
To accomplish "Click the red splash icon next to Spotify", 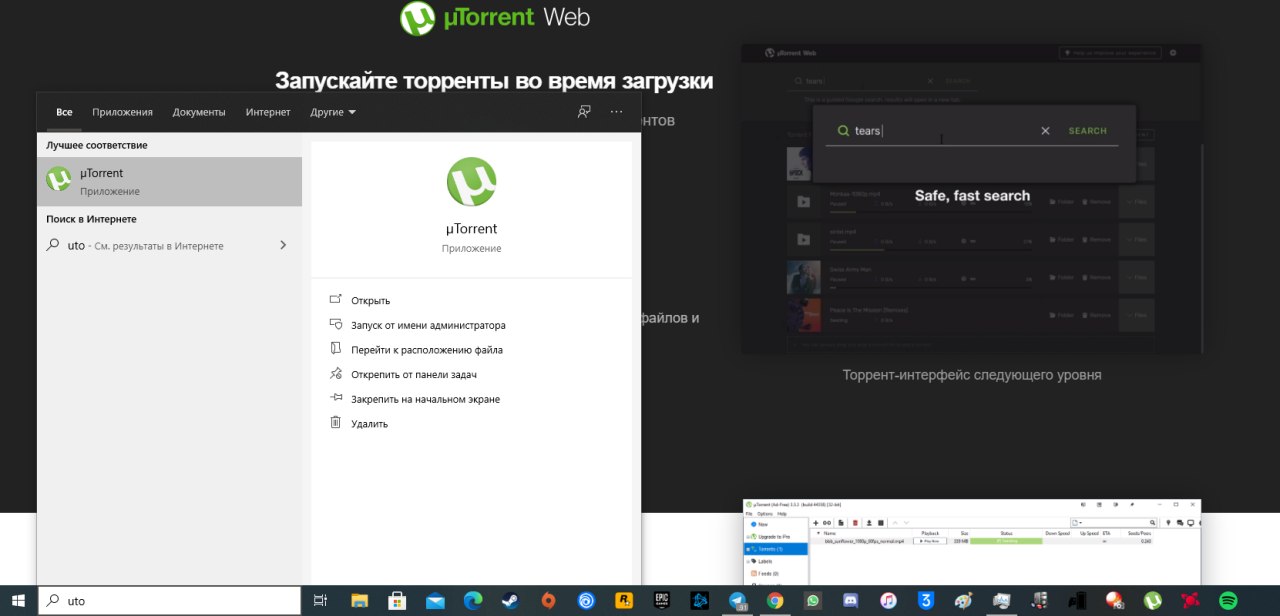I will point(1191,601).
